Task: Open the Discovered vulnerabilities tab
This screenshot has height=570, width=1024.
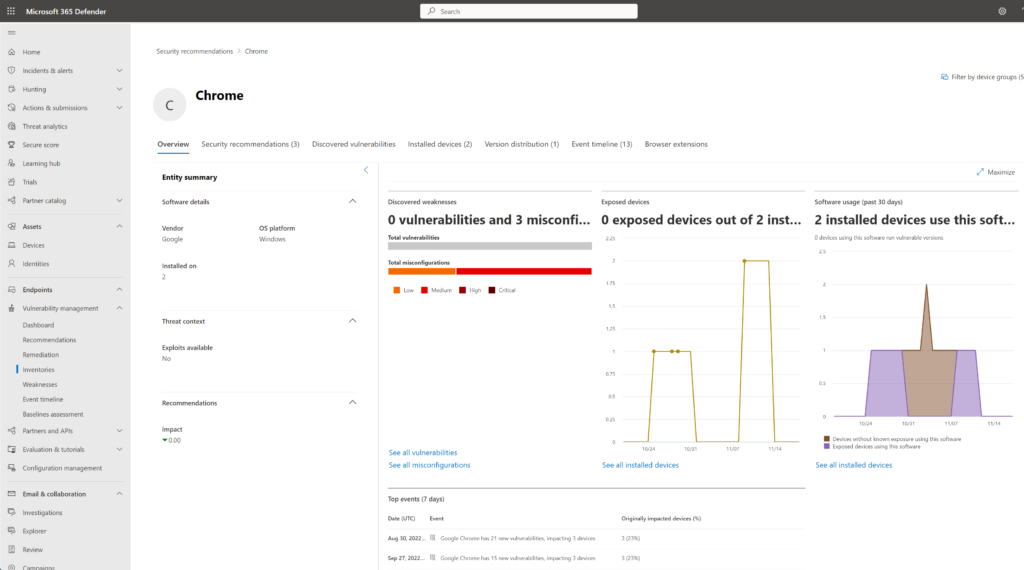Action: click(x=353, y=144)
